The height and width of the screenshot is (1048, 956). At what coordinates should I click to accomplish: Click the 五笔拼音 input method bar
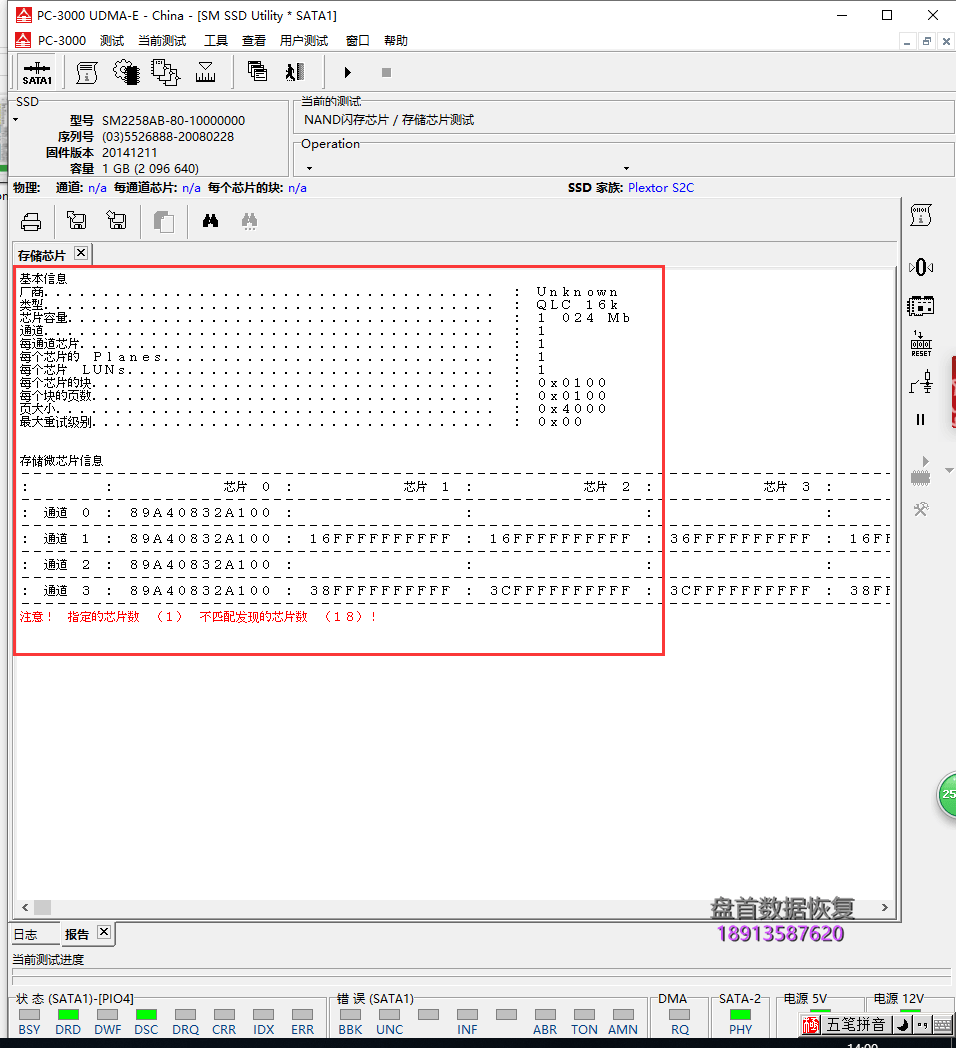coord(856,1024)
